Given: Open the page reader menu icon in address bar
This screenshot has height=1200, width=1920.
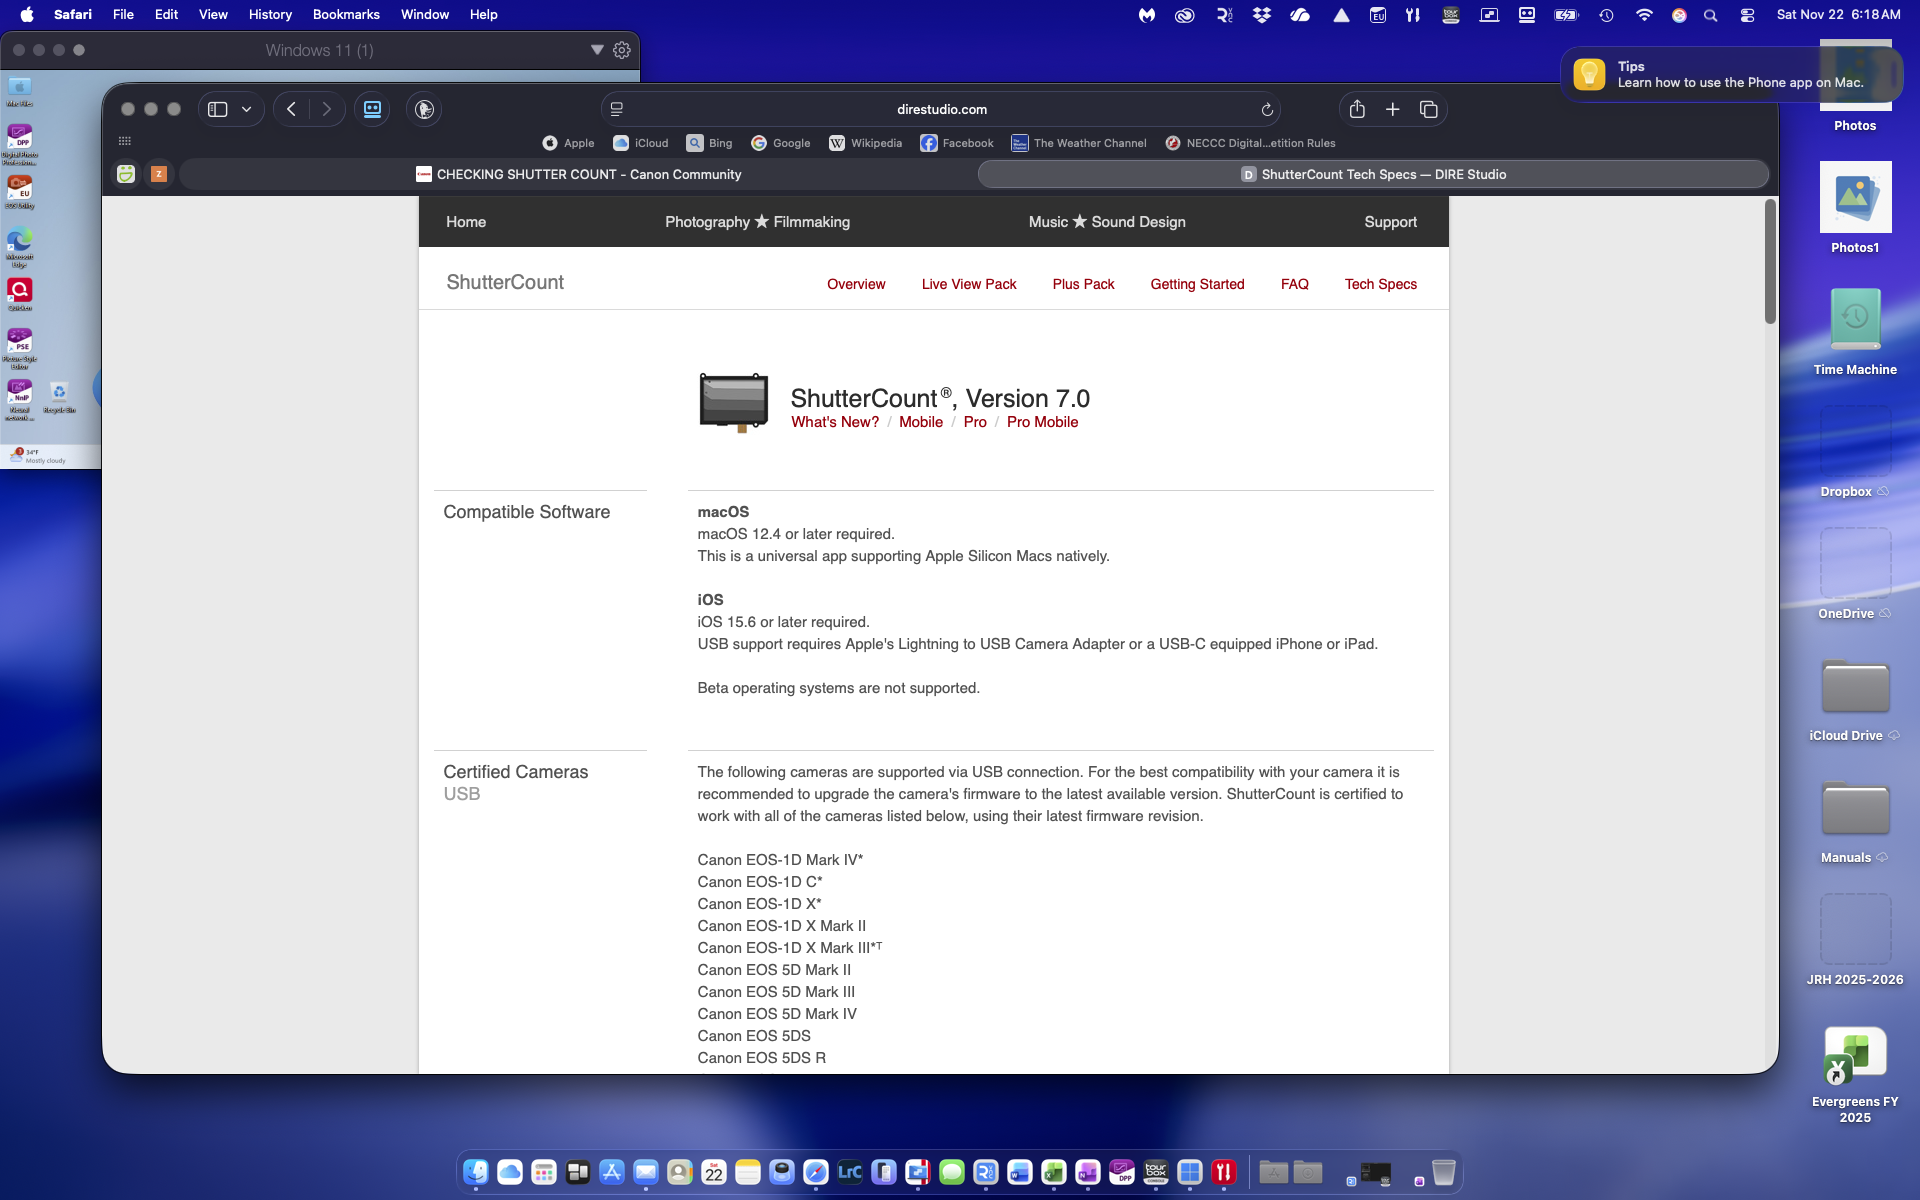Looking at the screenshot, I should 617,109.
